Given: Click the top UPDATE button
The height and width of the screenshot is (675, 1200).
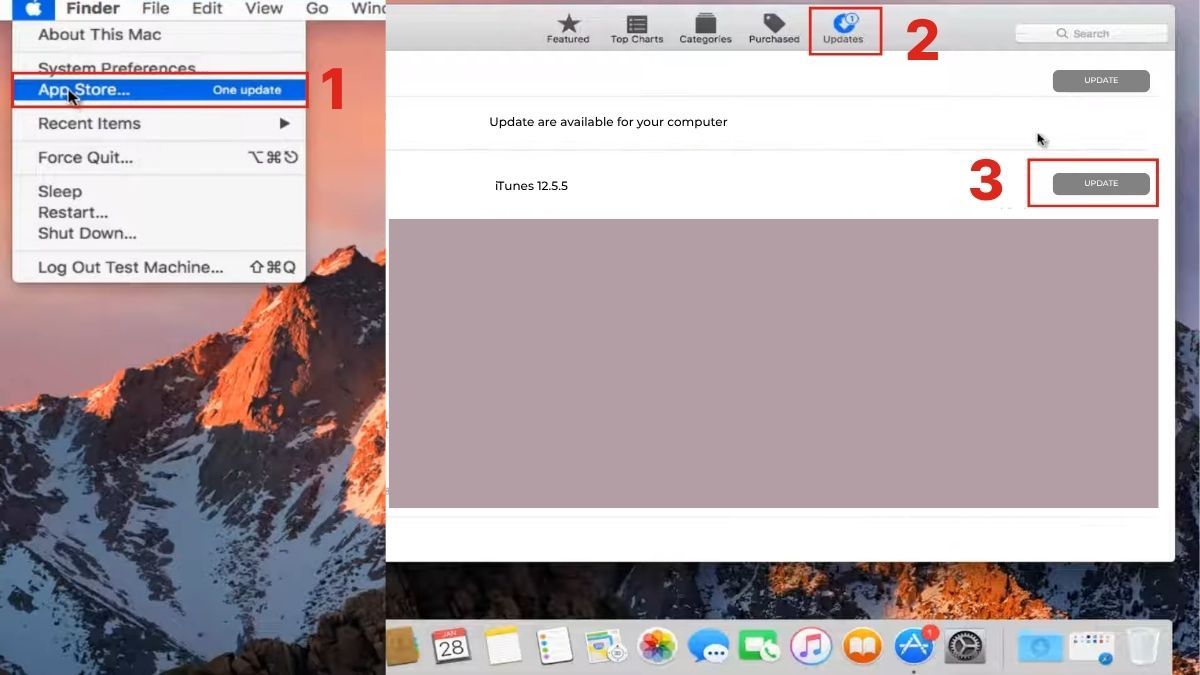Looking at the screenshot, I should coord(1100,80).
